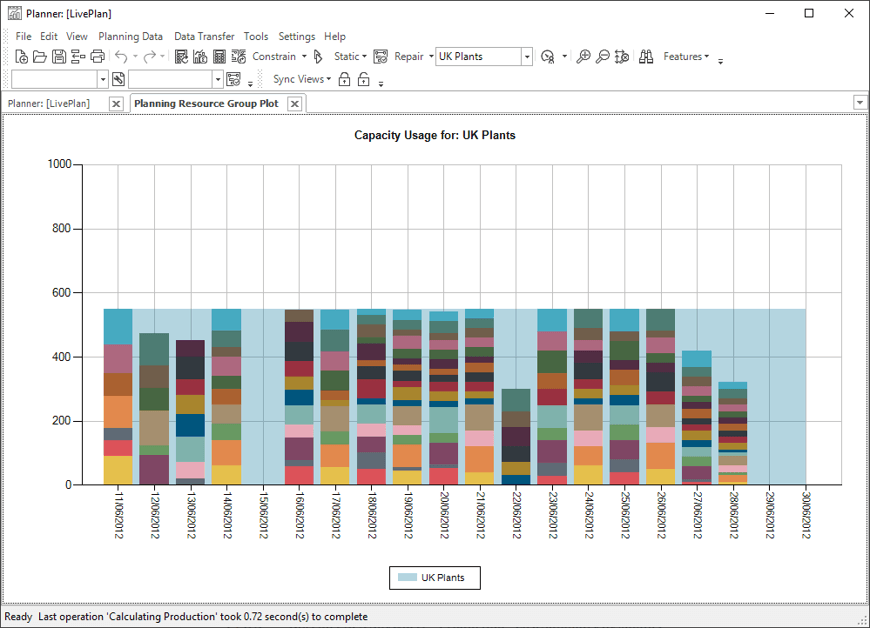Zoom in with the magnifier plus icon
This screenshot has width=870, height=628.
[x=584, y=57]
